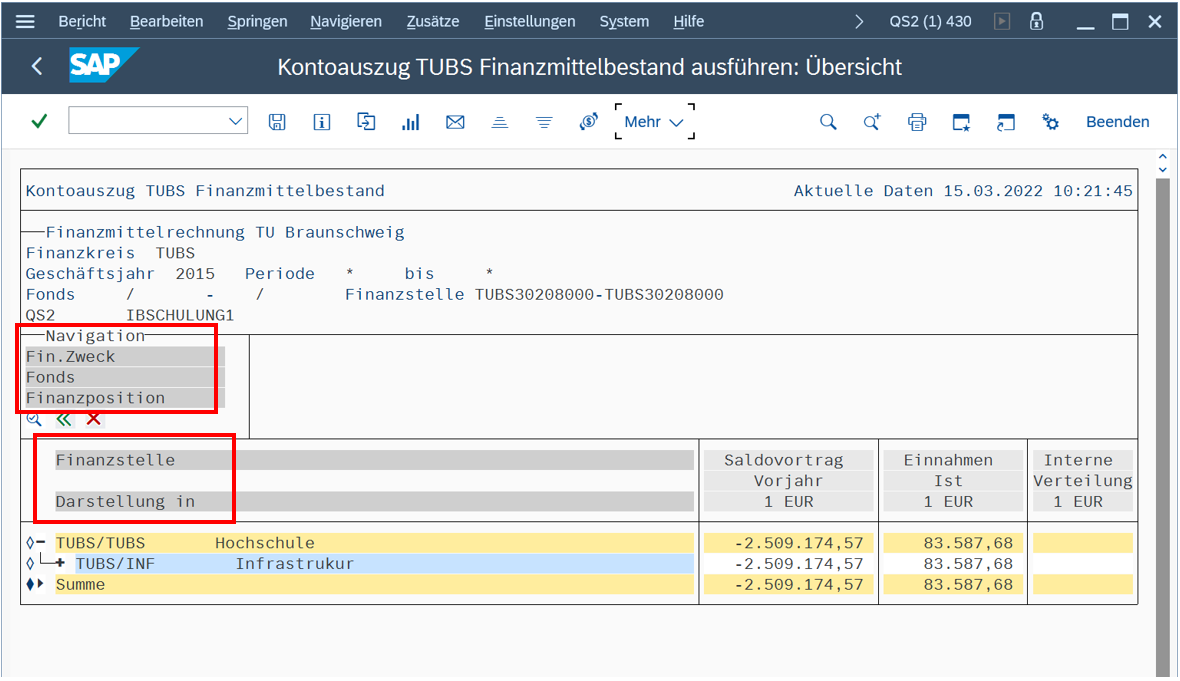Click the currency conversion icon
Viewport: 1180px width, 681px height.
[588, 122]
